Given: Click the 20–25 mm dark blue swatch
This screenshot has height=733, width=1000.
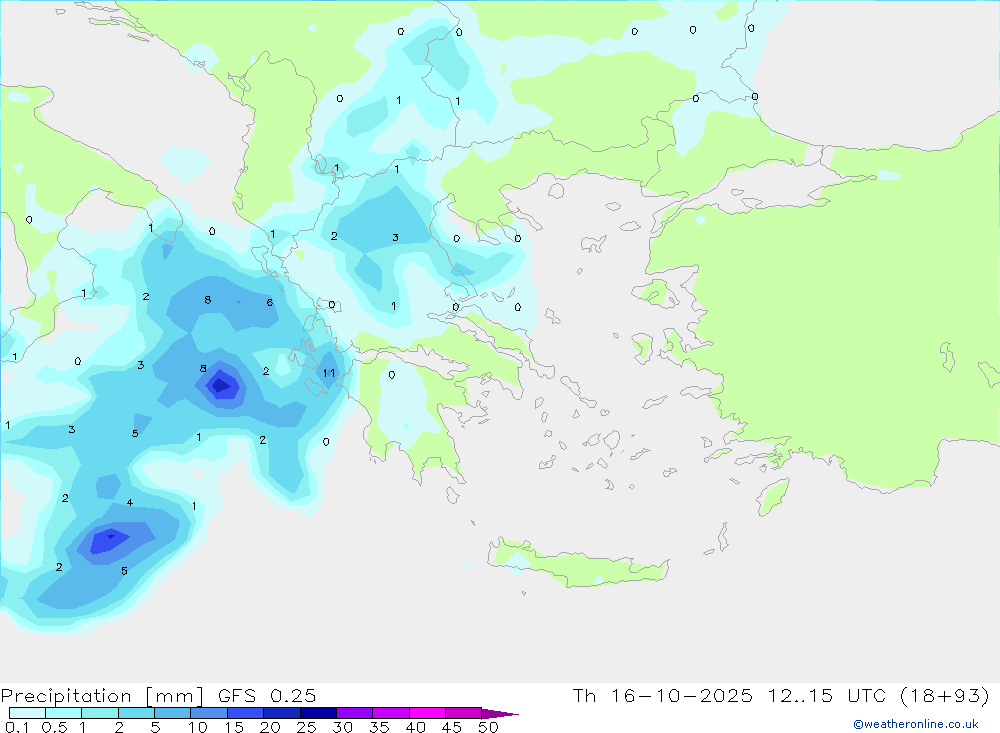Looking at the screenshot, I should 281,713.
